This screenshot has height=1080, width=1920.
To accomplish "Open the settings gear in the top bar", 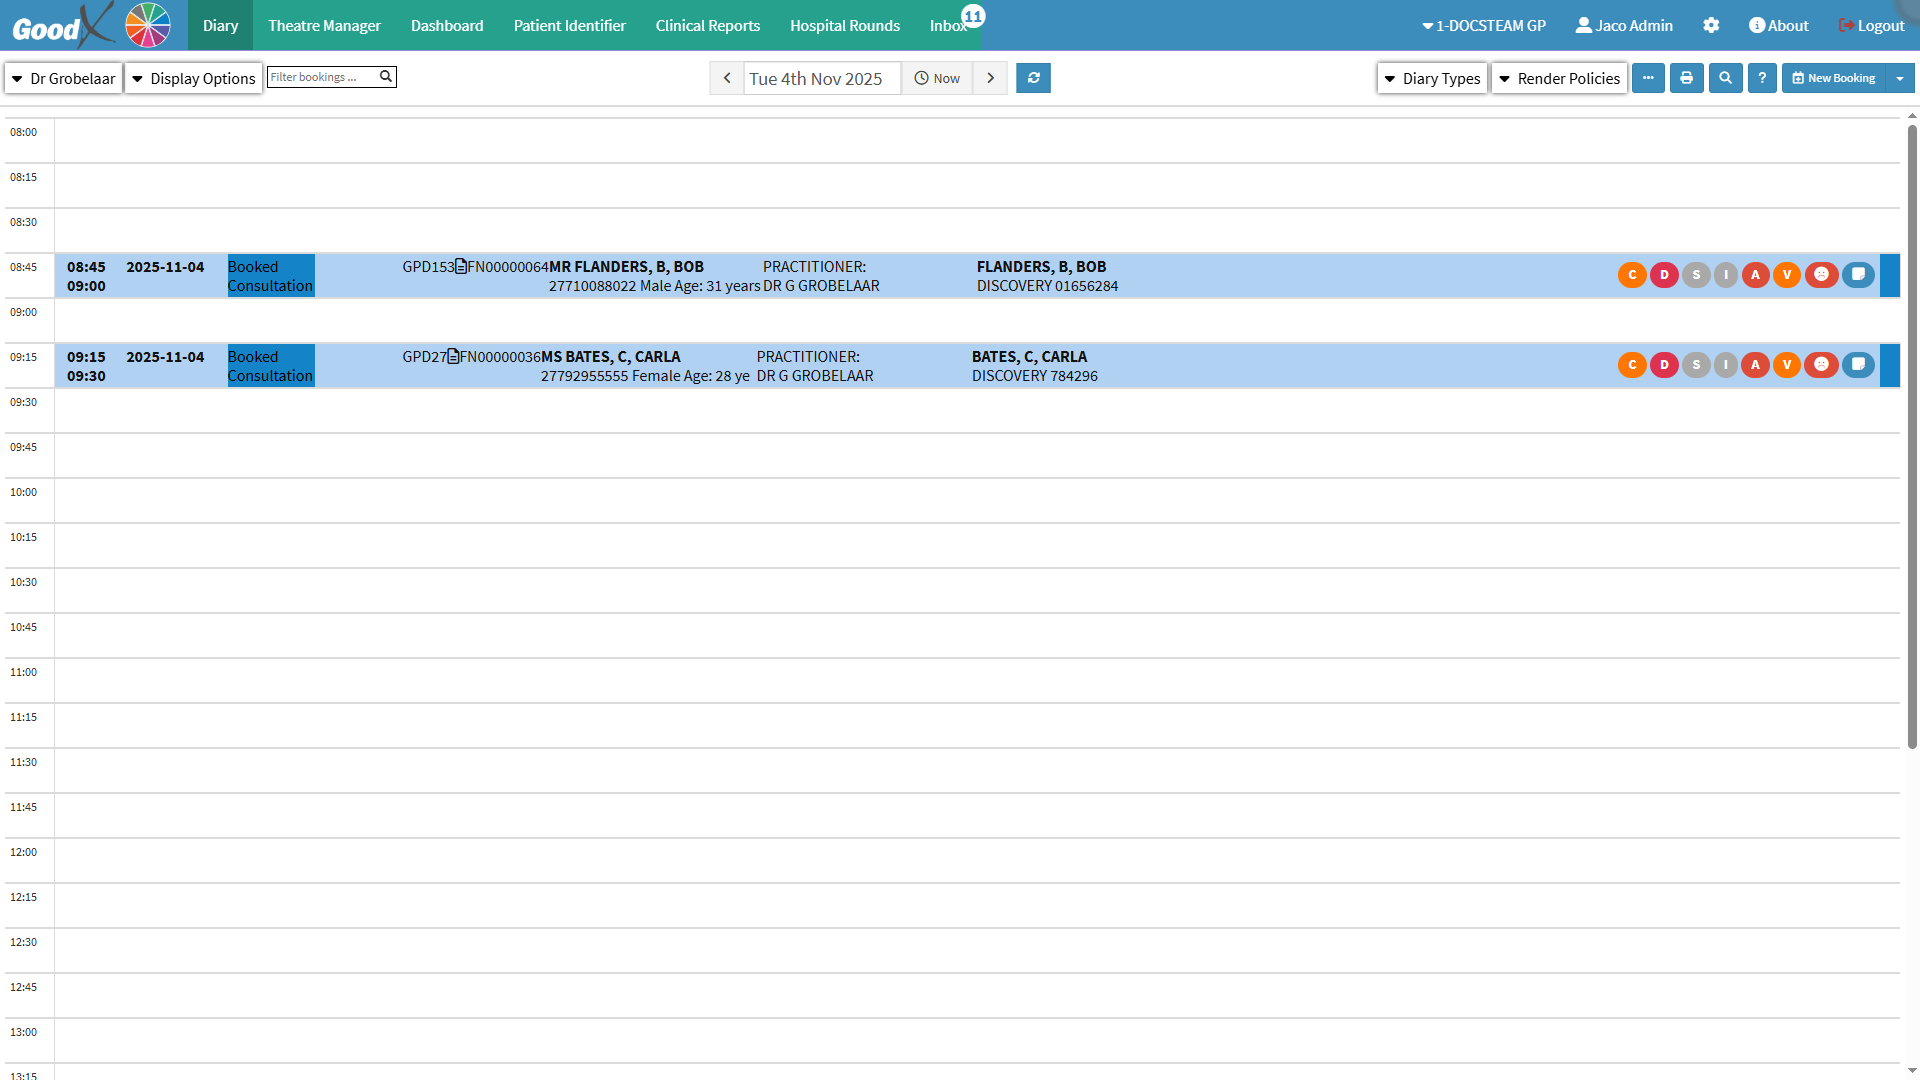I will [x=1711, y=26].
